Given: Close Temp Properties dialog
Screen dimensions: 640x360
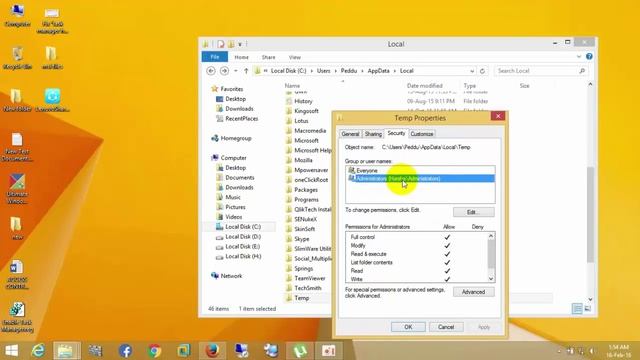Looking at the screenshot, I should (498, 116).
